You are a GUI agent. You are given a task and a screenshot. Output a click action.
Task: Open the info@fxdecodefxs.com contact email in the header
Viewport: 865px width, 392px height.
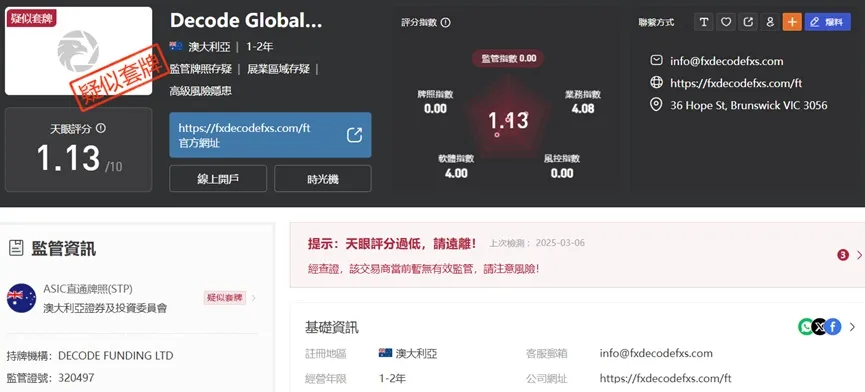pyautogui.click(x=727, y=61)
